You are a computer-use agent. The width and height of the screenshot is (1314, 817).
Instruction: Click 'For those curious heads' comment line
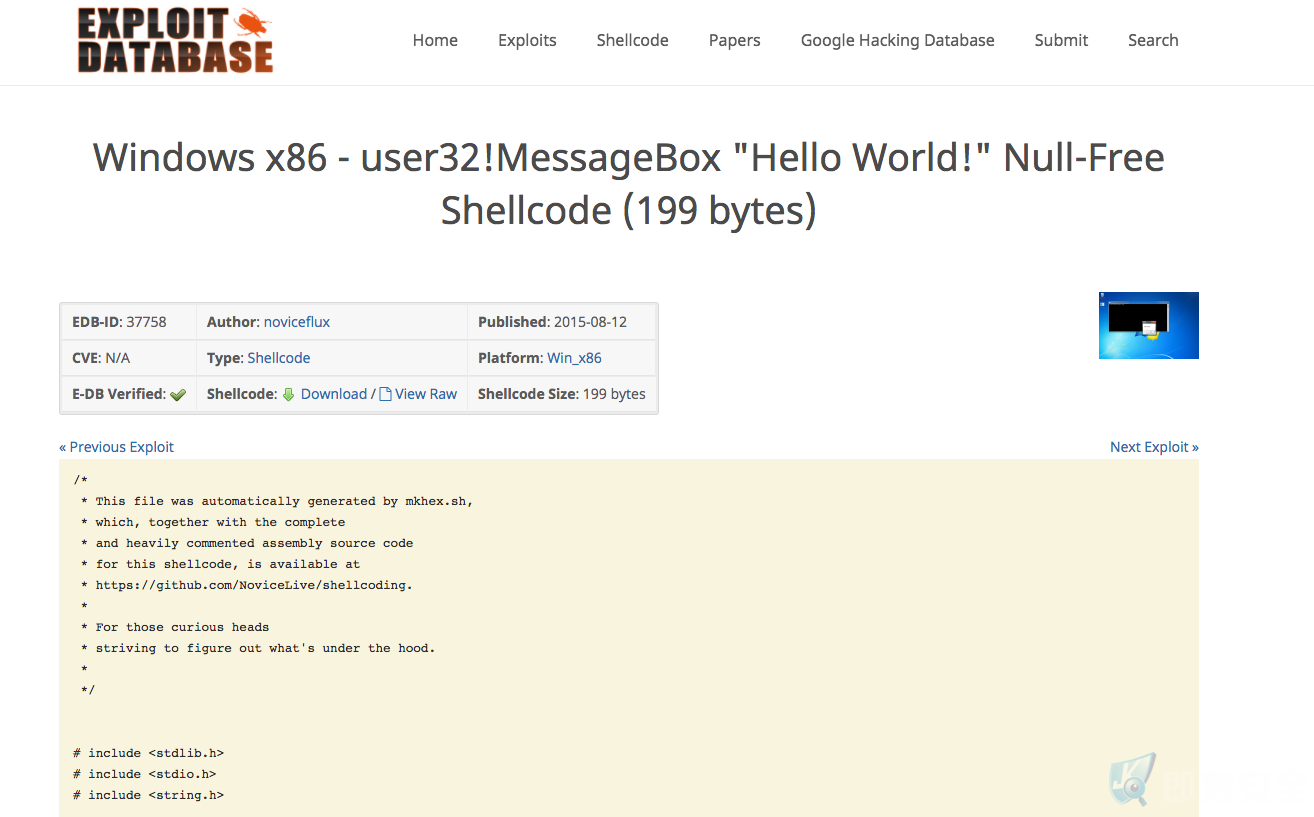tap(175, 627)
